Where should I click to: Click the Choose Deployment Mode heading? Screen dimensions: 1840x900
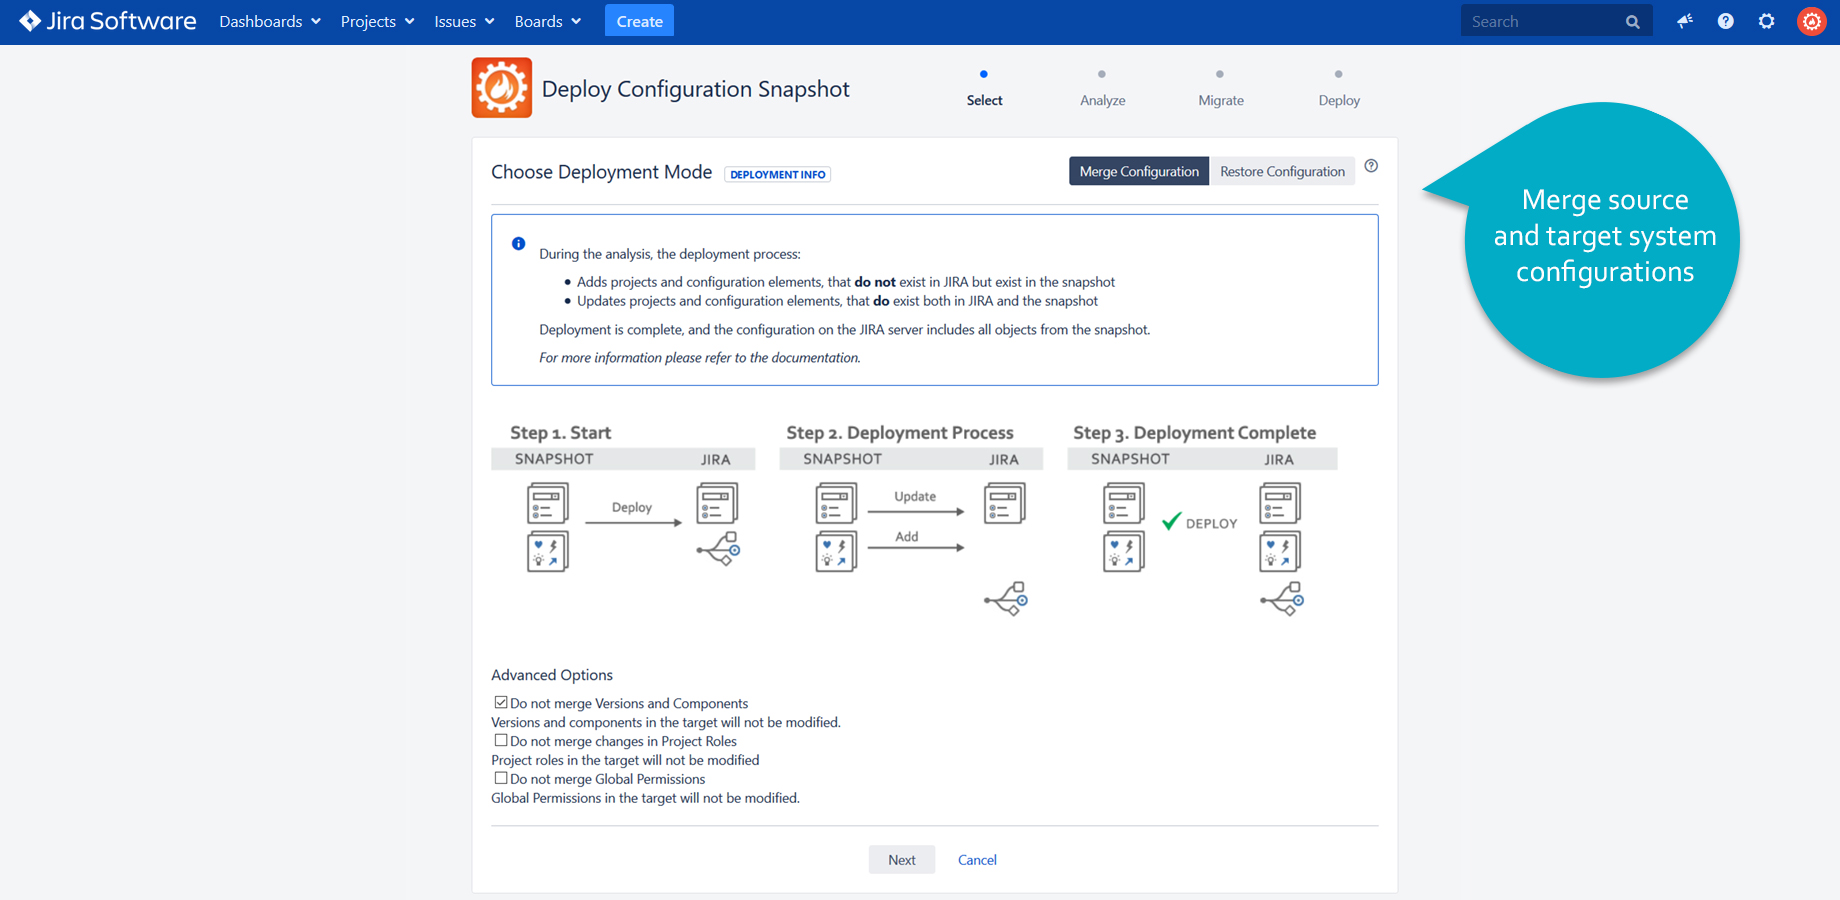pos(602,172)
